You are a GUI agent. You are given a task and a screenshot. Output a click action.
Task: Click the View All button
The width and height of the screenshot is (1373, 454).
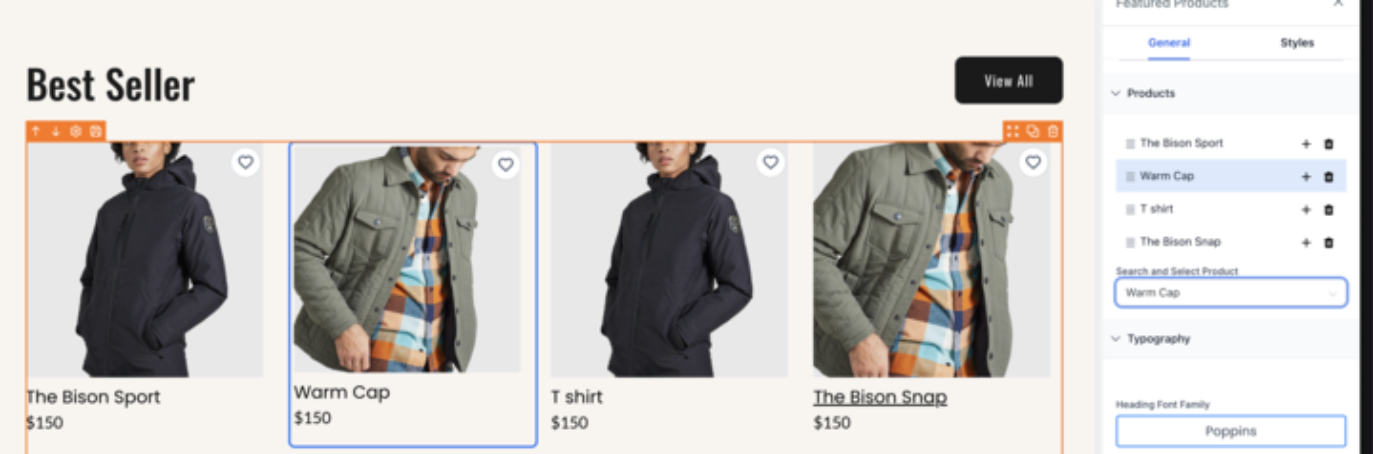tap(1009, 80)
